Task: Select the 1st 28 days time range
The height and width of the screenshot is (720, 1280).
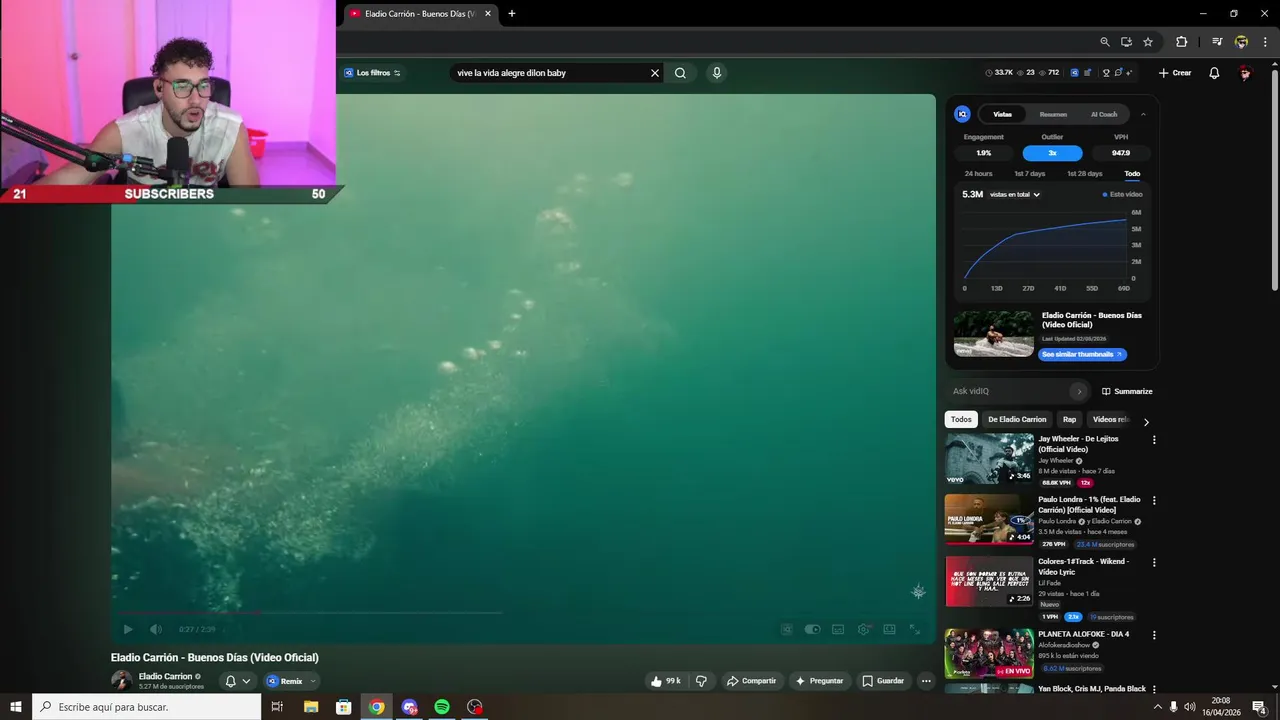Action: point(1084,174)
